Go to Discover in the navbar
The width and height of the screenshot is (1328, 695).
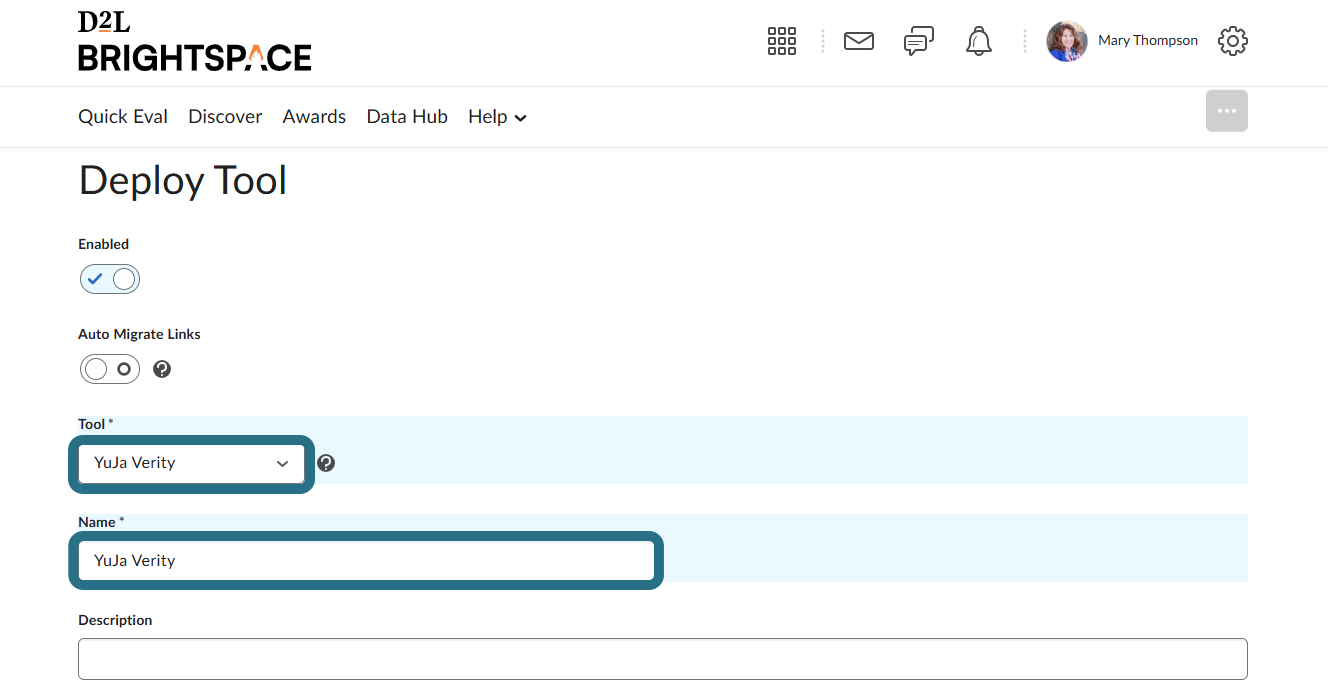225,117
